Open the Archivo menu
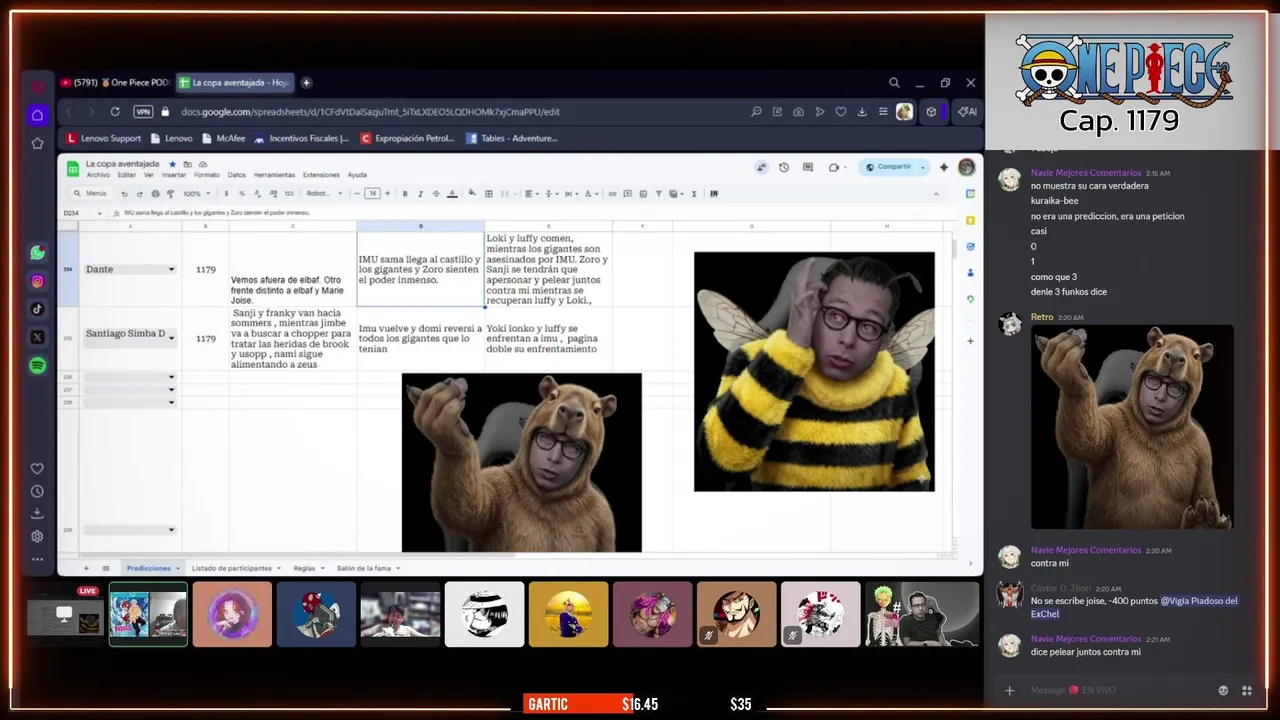This screenshot has width=1280, height=720. click(x=97, y=175)
